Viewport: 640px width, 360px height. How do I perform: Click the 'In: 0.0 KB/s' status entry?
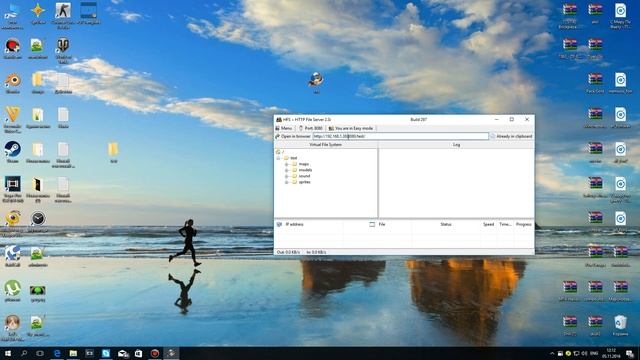tap(316, 252)
